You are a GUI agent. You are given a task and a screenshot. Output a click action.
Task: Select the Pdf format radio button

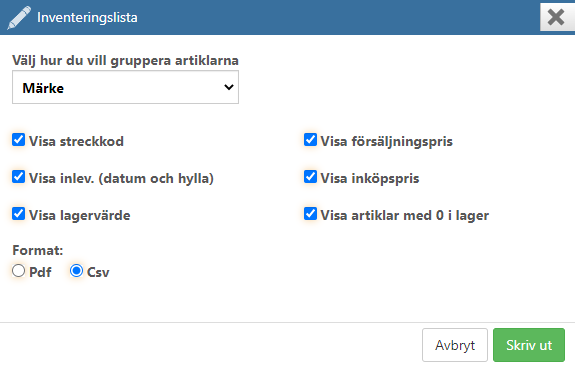(18, 271)
